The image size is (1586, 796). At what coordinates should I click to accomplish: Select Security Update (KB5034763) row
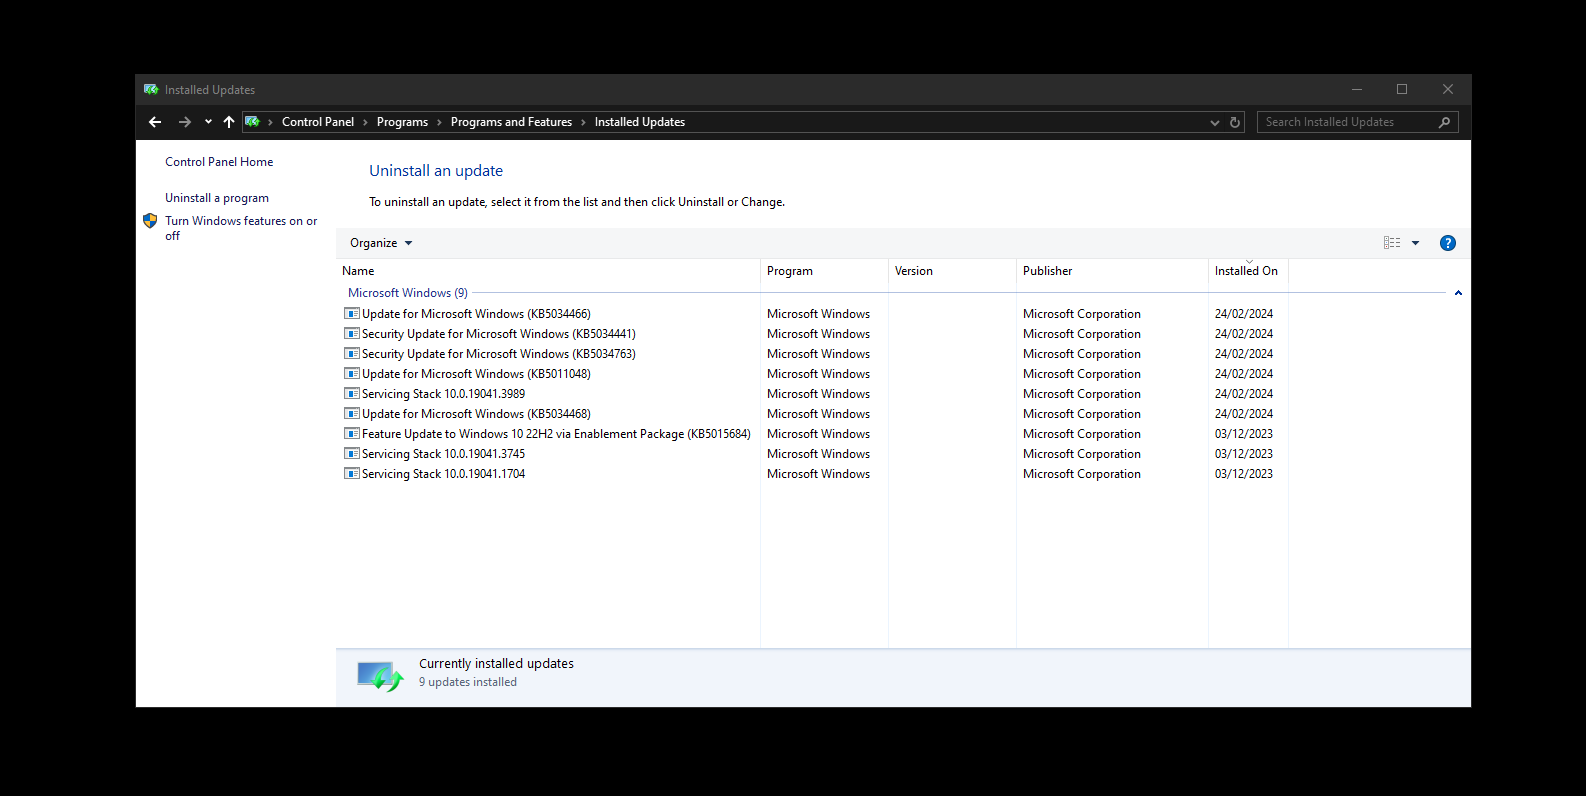click(499, 354)
